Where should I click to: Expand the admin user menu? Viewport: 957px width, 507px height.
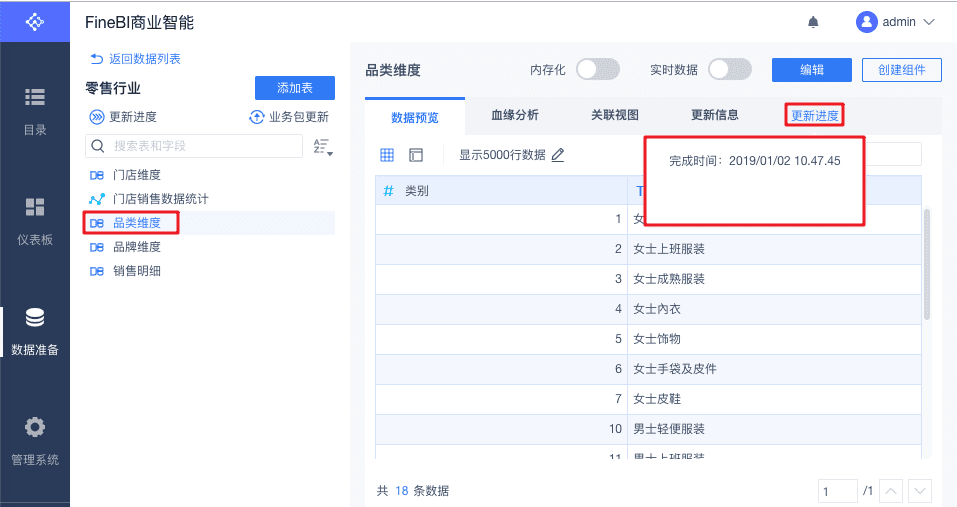pos(895,22)
